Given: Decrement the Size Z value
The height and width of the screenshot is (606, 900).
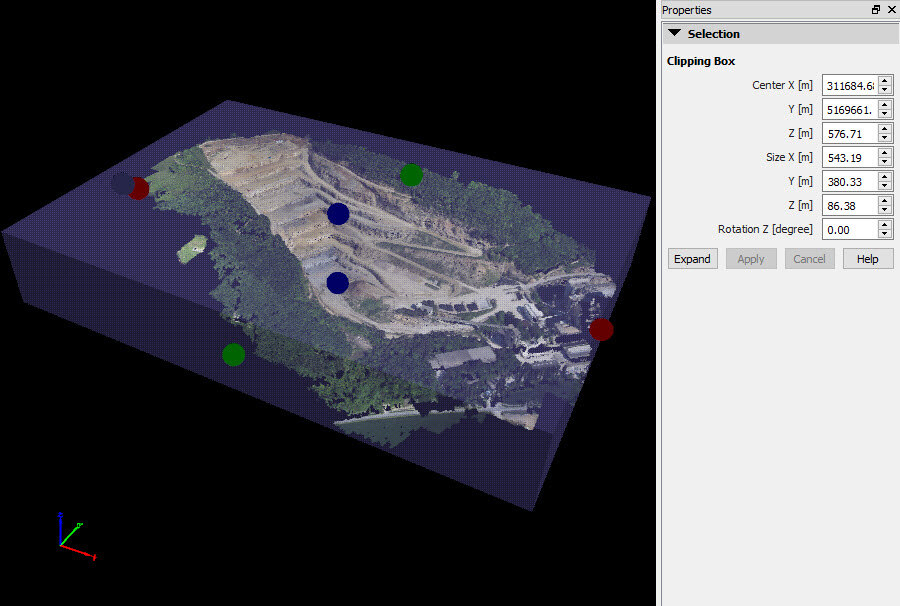Looking at the screenshot, I should [x=885, y=209].
